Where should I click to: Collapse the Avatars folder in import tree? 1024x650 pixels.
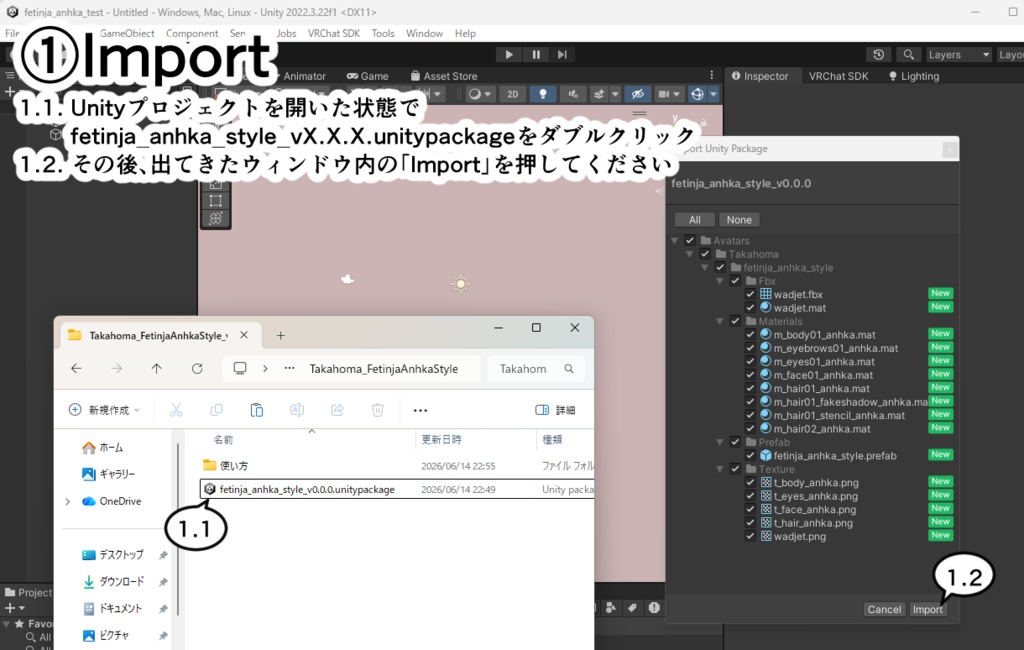675,240
